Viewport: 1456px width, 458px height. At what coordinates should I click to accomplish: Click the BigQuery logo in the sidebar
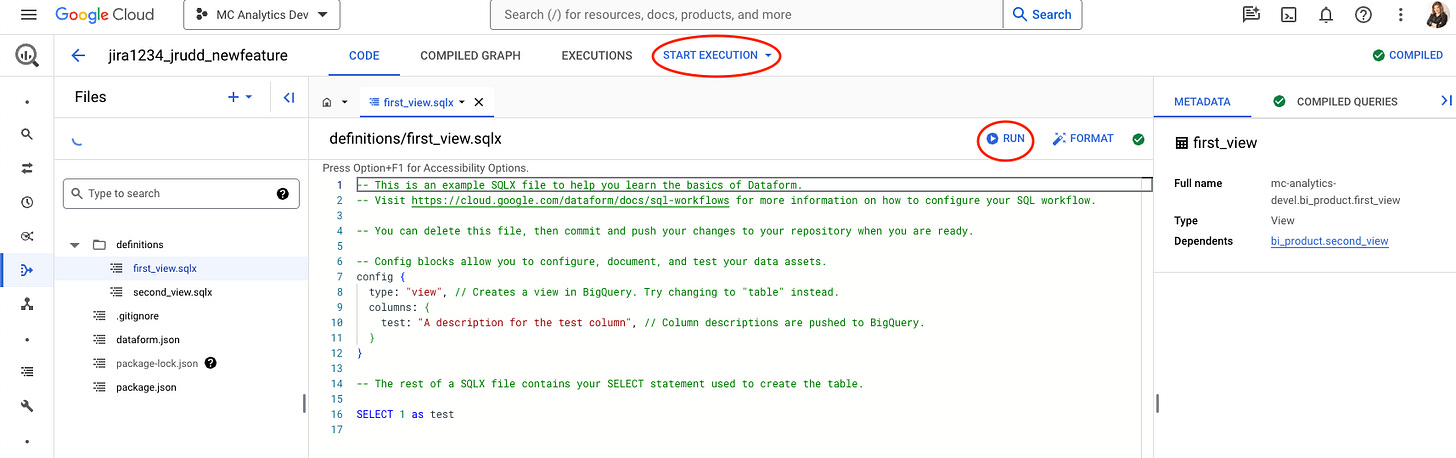point(27,56)
